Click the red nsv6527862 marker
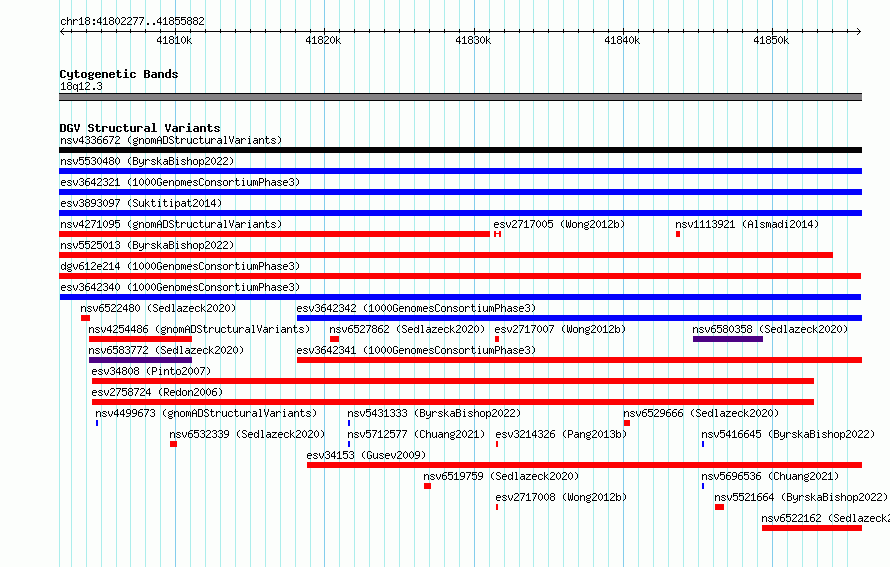 334,339
